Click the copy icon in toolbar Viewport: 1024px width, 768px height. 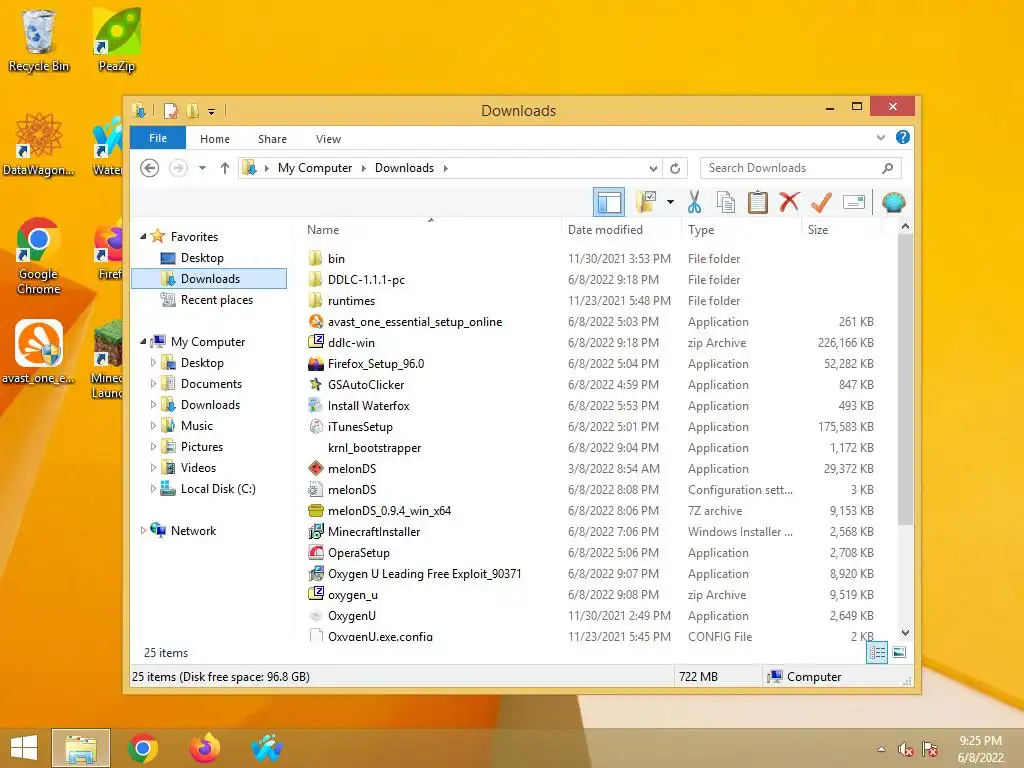tap(726, 202)
